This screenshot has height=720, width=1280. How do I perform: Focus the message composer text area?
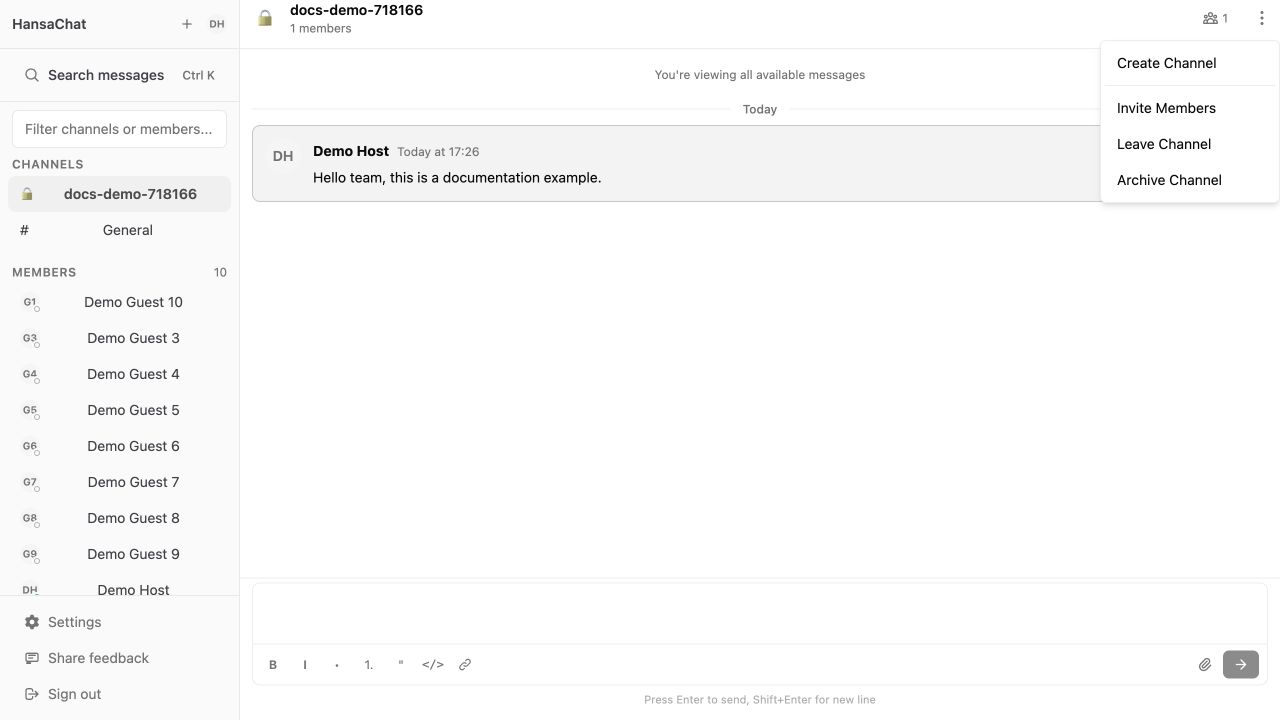point(760,615)
